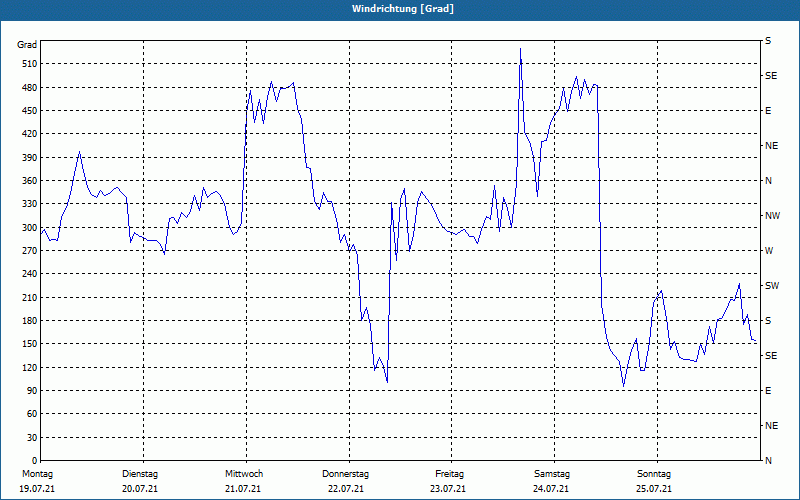
Task: Select the Grad y-axis unit label
Action: (27, 45)
